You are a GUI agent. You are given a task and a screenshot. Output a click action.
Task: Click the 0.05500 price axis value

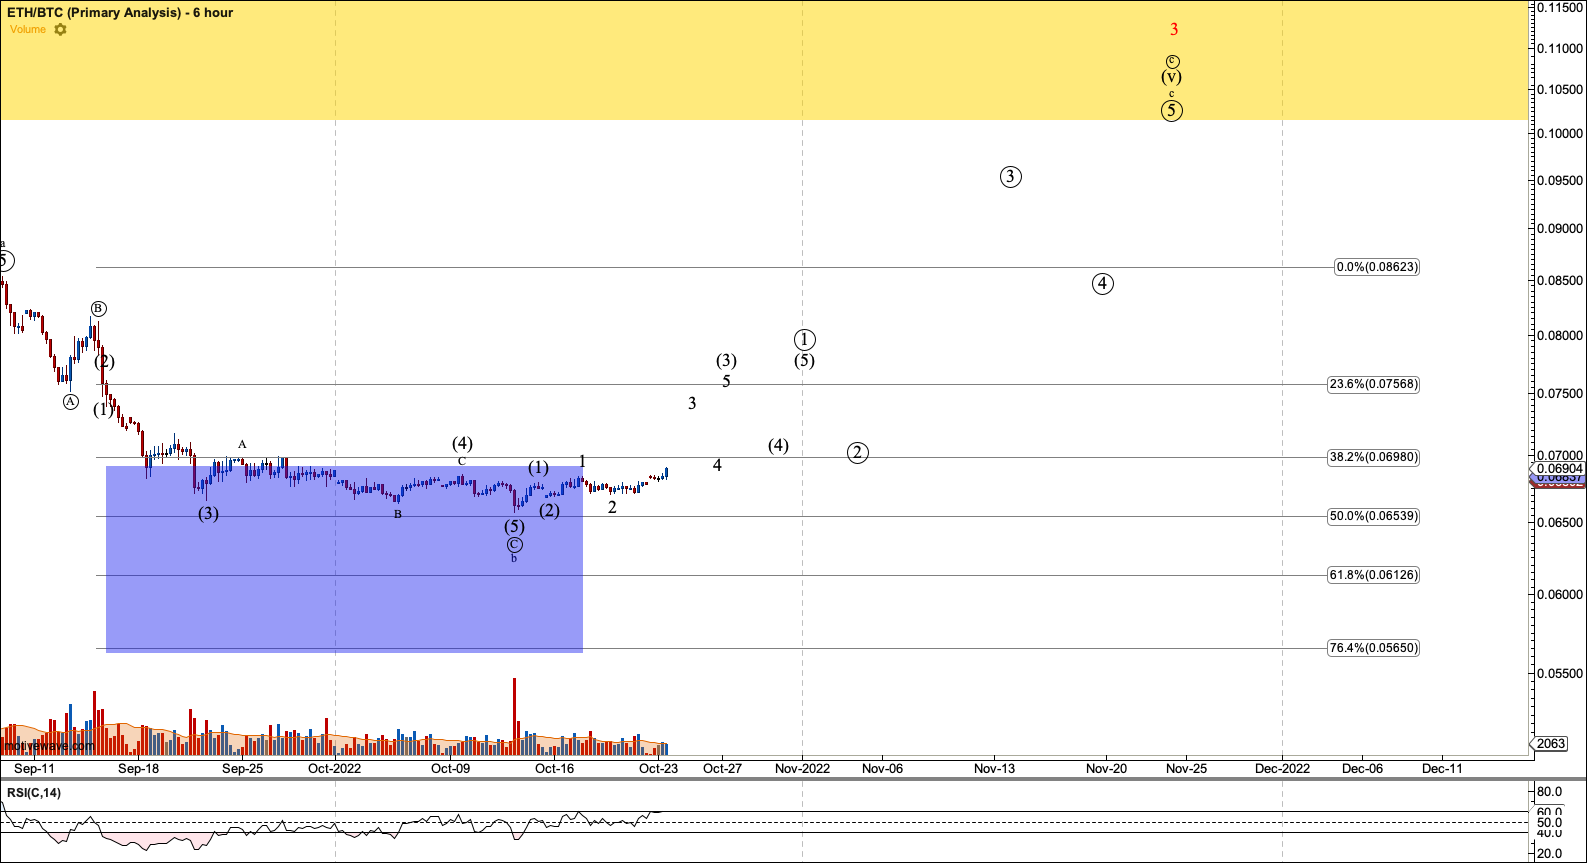pyautogui.click(x=1560, y=675)
